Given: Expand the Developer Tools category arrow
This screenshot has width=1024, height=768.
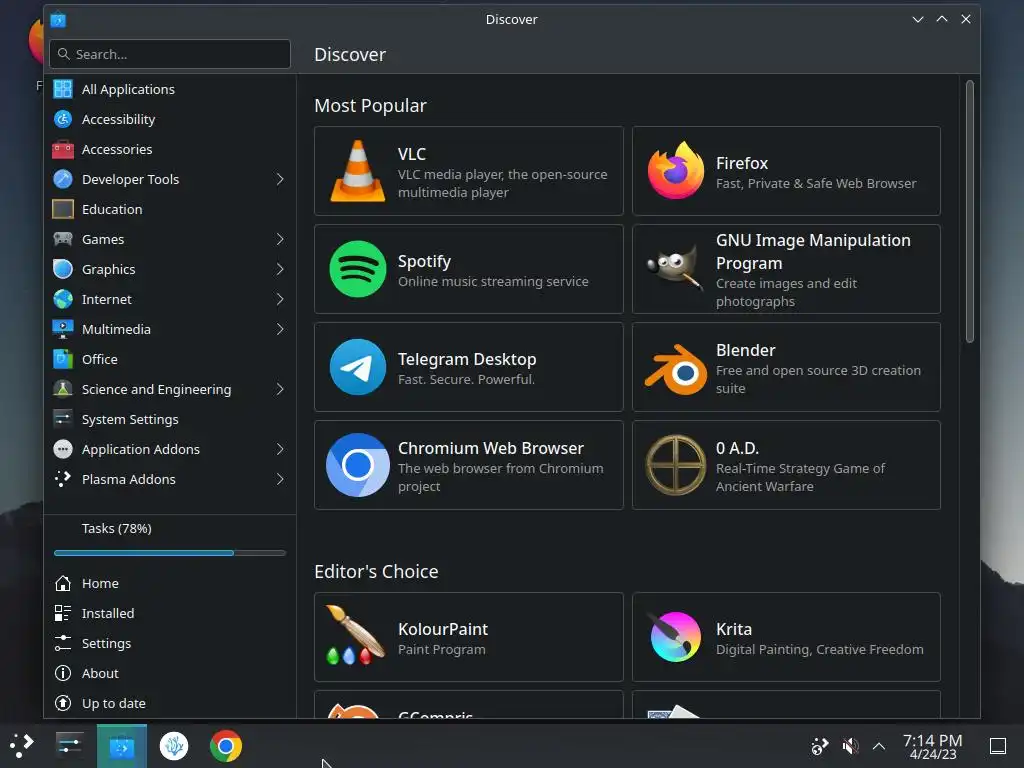Looking at the screenshot, I should [280, 179].
